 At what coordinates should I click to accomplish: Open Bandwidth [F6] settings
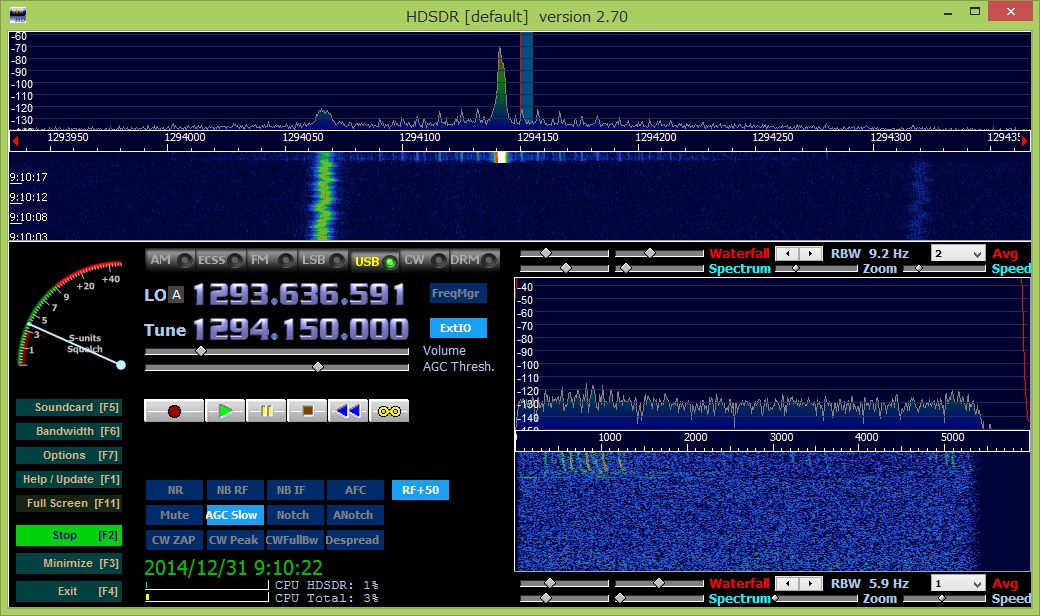[x=69, y=431]
